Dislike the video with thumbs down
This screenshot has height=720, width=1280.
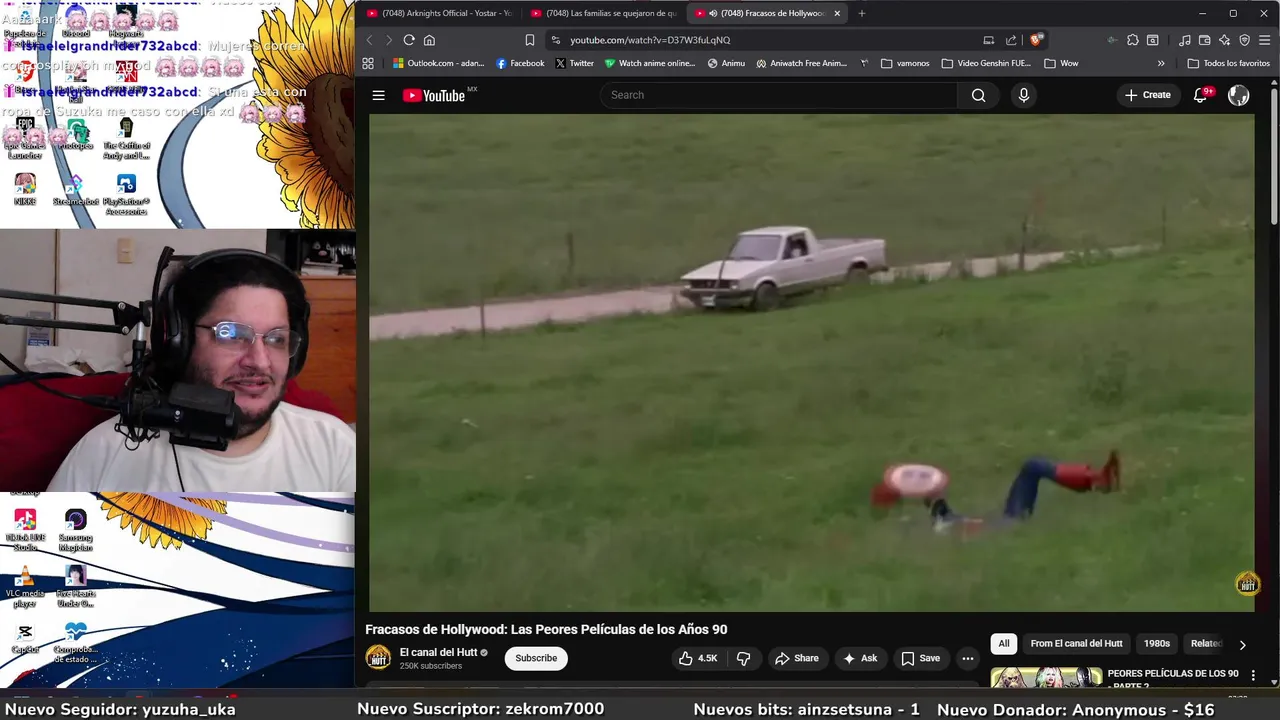tap(743, 658)
